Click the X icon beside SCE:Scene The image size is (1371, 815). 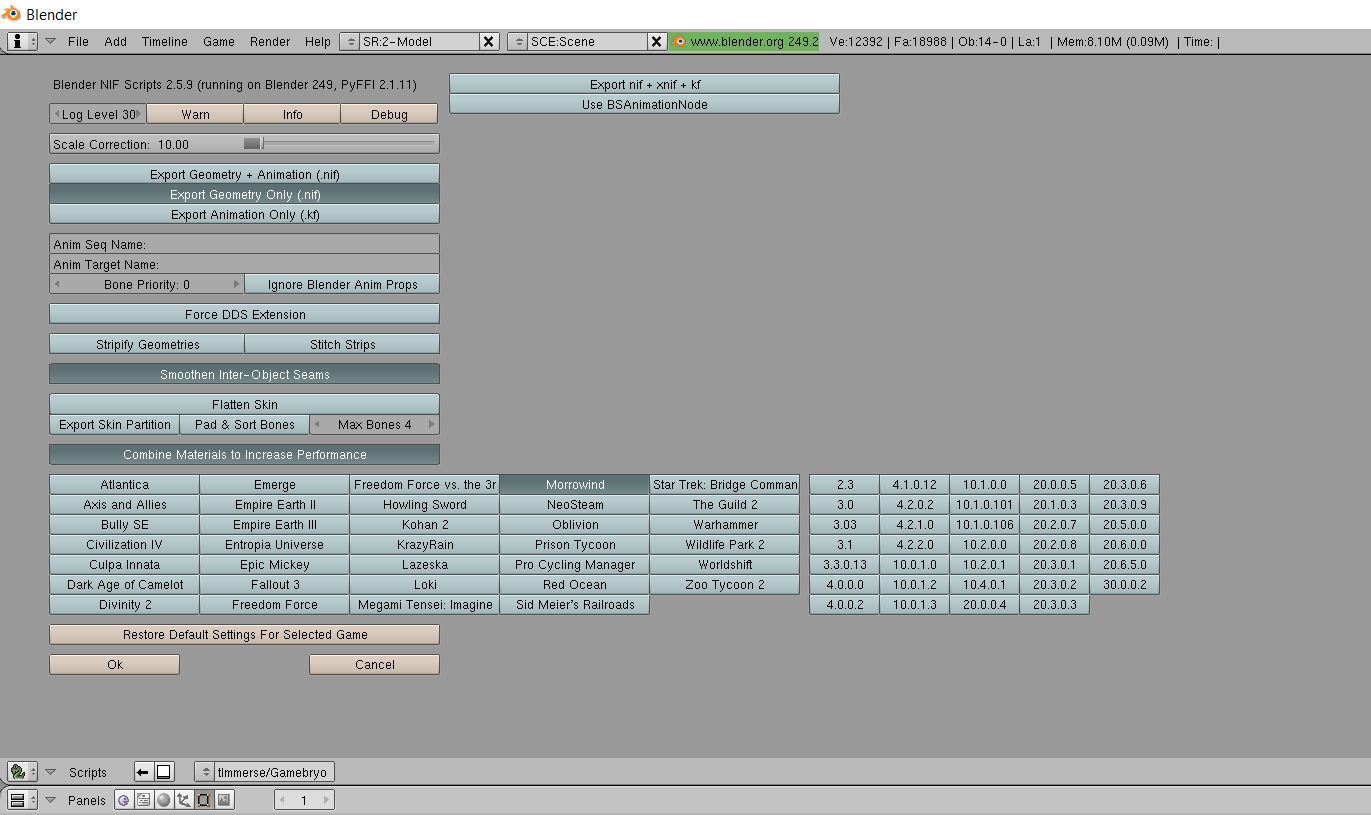click(x=656, y=42)
